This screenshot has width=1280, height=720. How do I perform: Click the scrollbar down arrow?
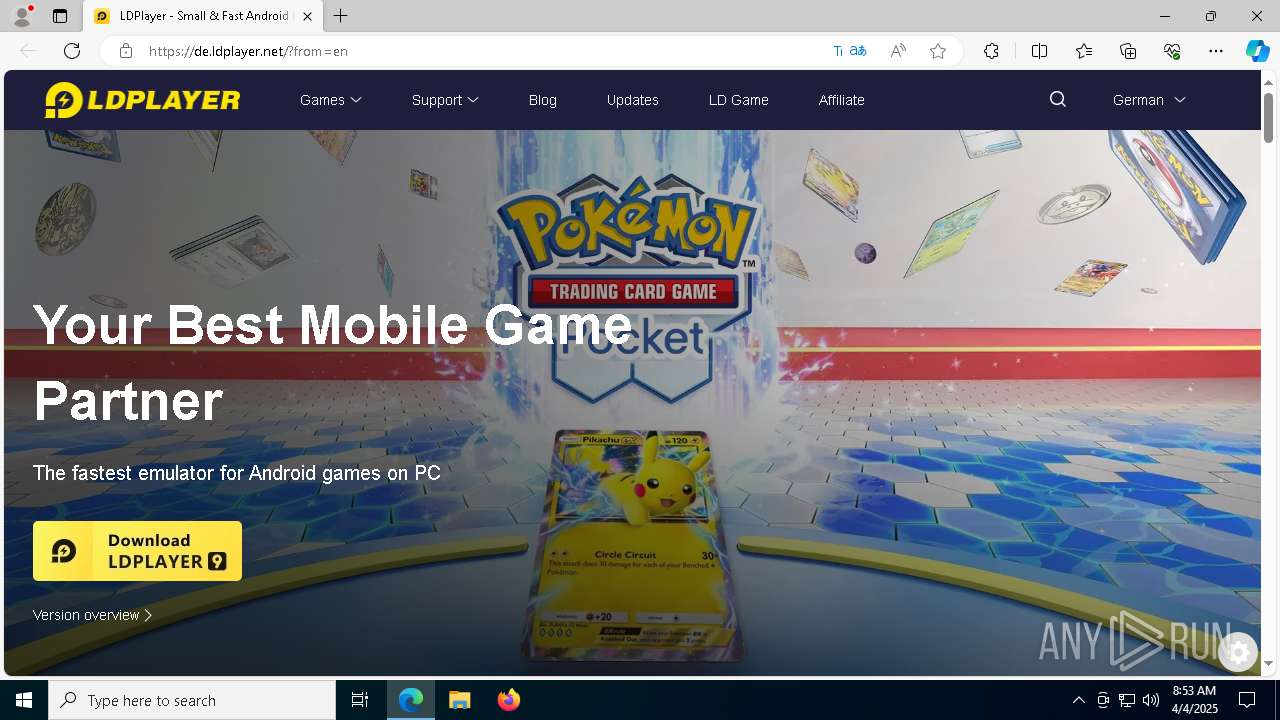(x=1269, y=663)
